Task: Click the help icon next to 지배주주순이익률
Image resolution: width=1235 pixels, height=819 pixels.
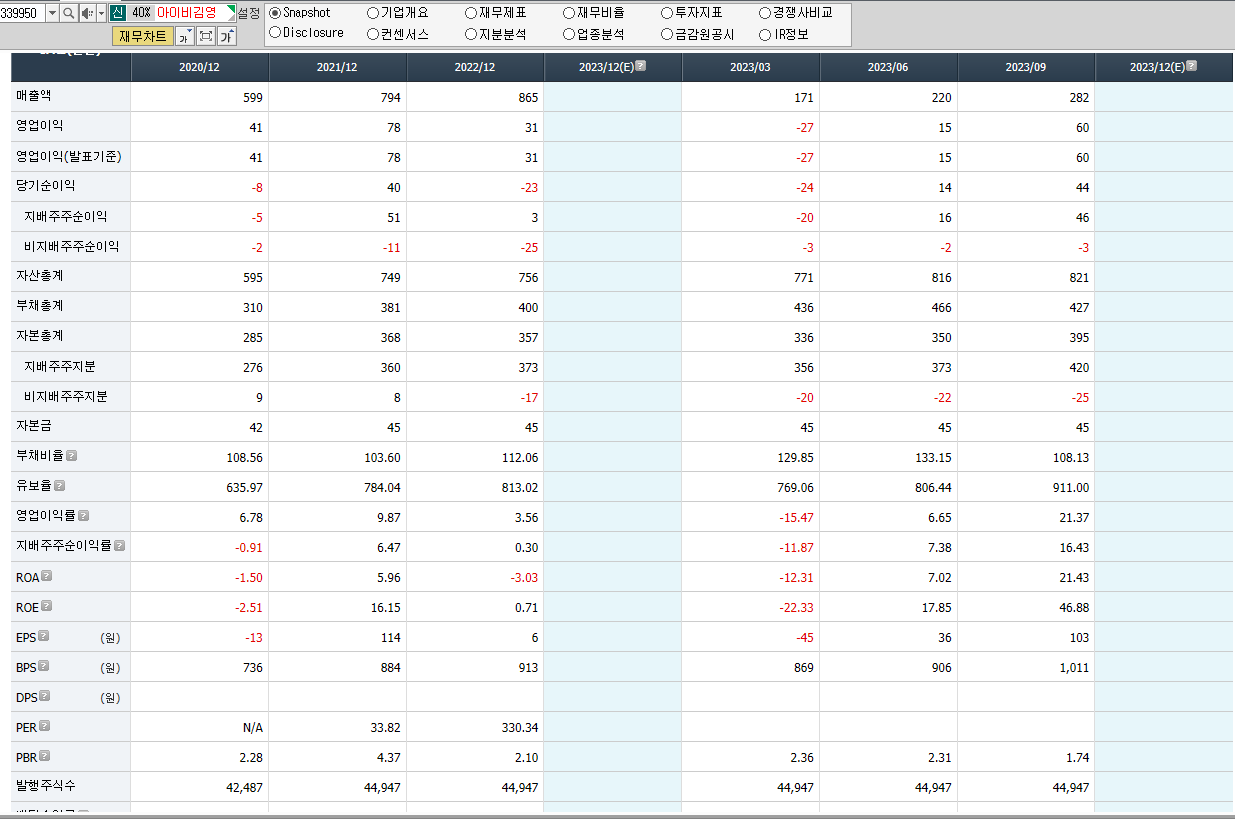Action: (120, 545)
